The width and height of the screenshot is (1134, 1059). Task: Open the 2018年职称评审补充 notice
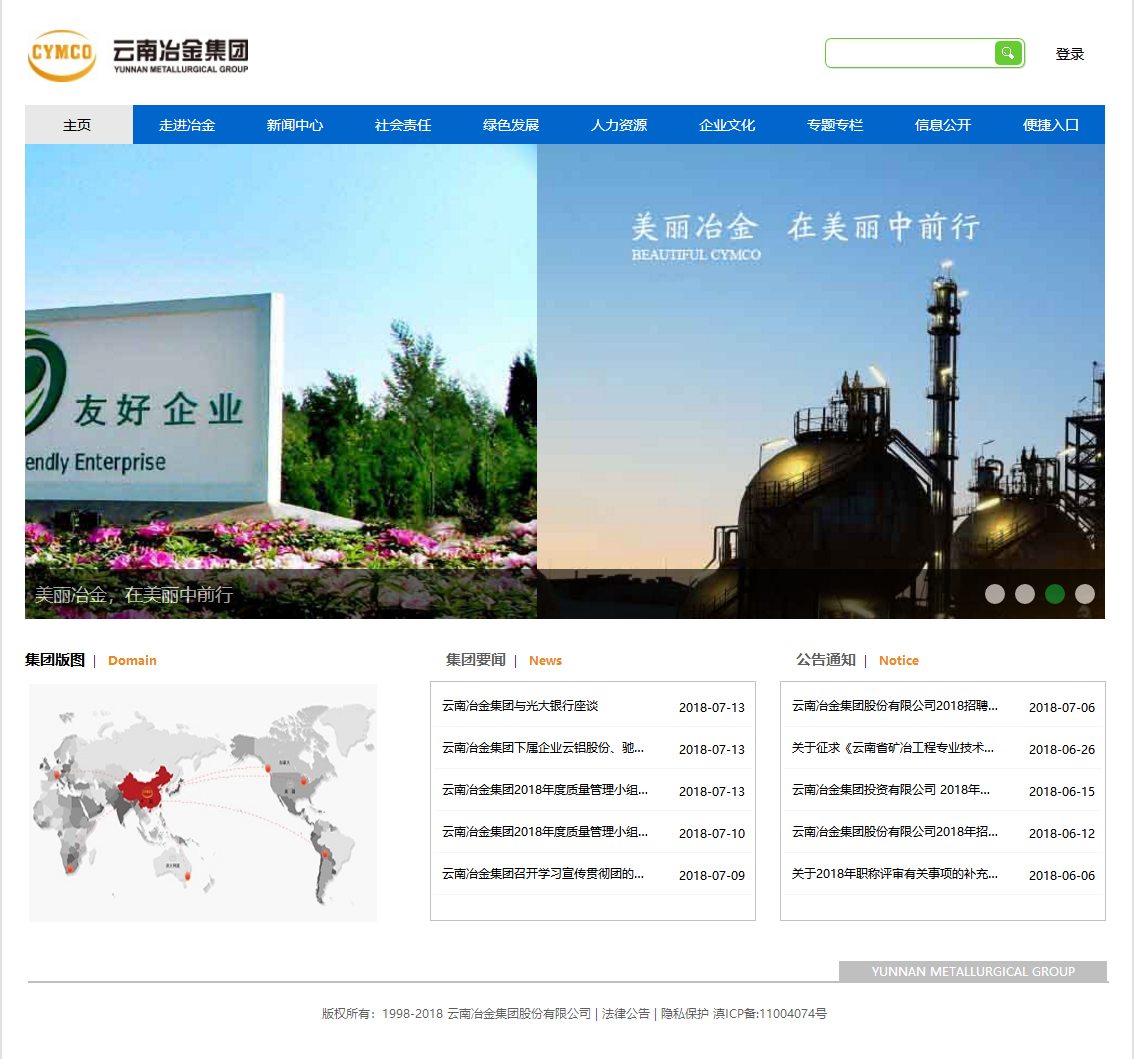[893, 874]
